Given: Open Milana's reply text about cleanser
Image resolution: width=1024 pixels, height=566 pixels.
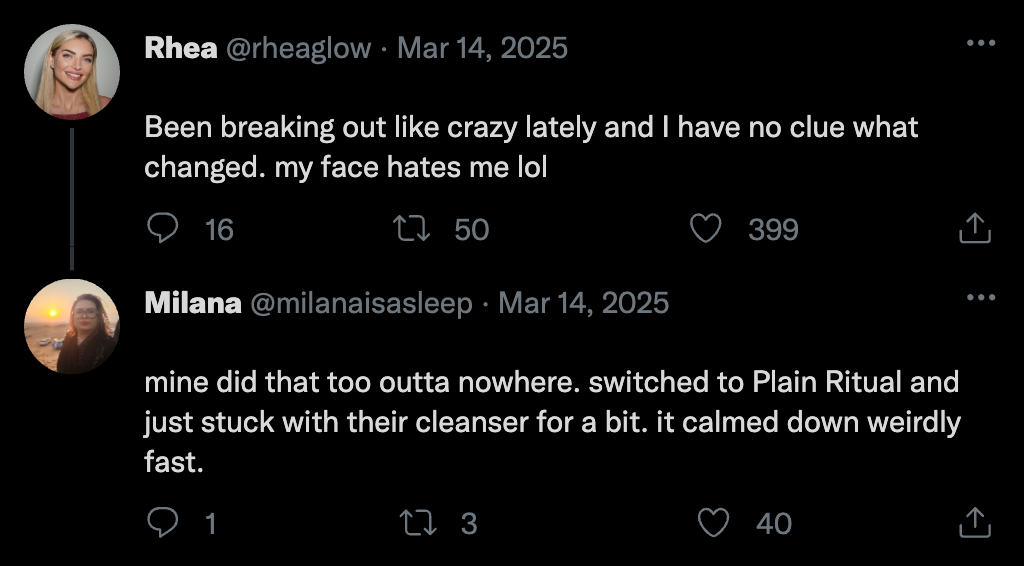Looking at the screenshot, I should click(550, 422).
